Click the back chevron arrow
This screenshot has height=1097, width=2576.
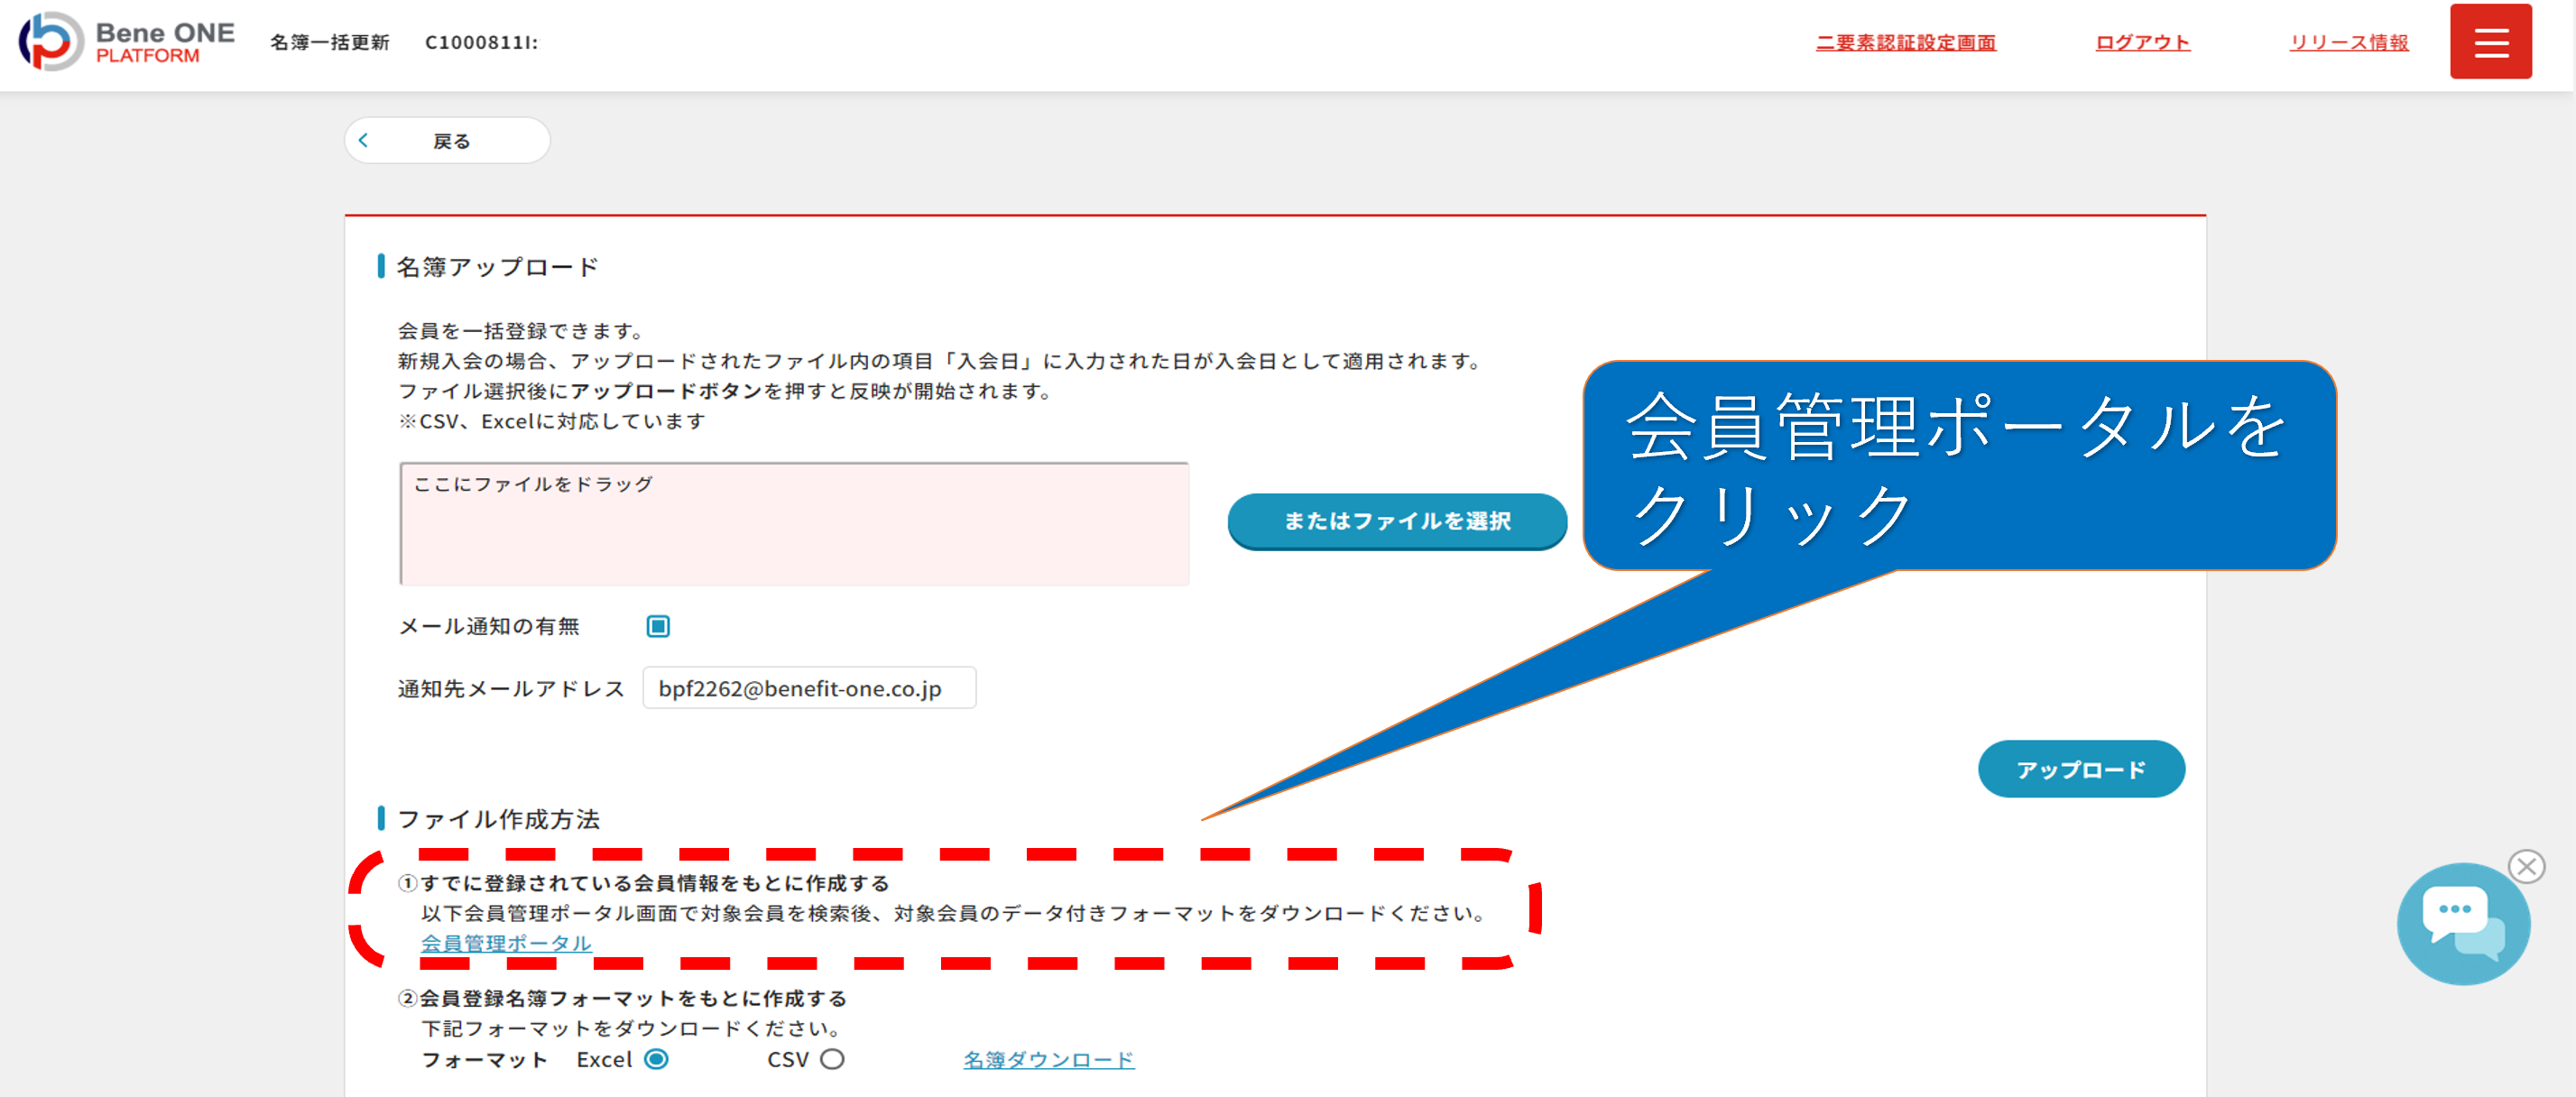[x=364, y=141]
